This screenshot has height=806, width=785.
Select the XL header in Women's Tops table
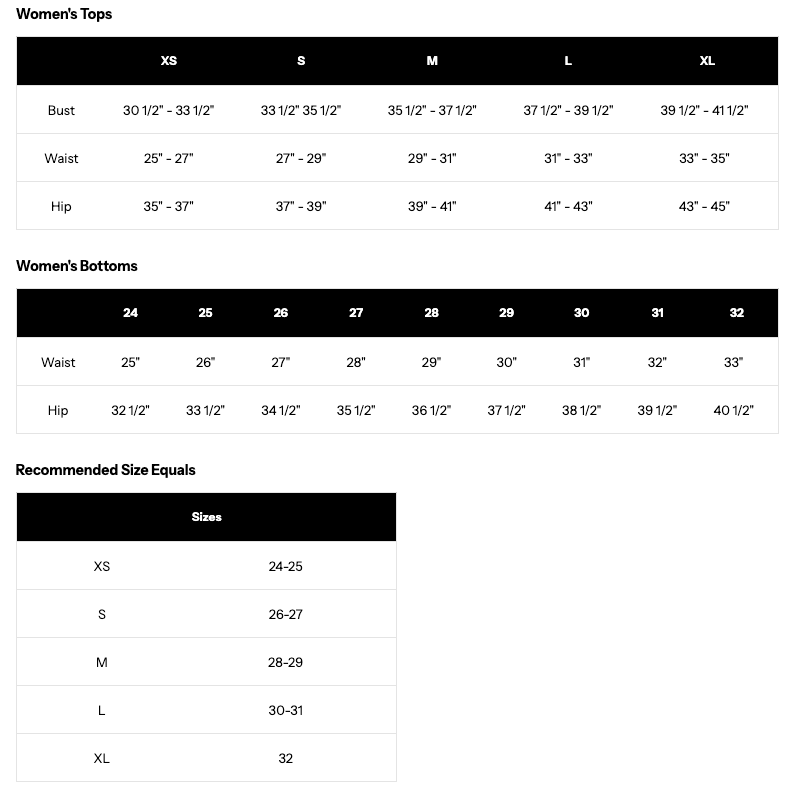707,61
